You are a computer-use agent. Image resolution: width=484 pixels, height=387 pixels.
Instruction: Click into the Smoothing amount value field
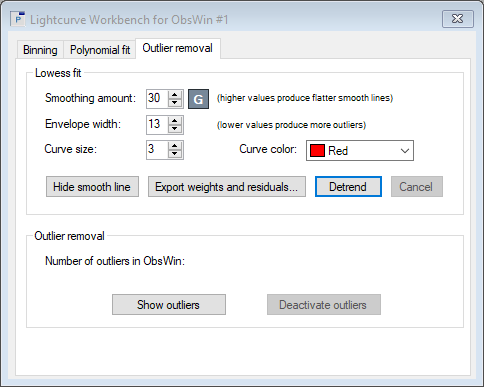[157, 99]
